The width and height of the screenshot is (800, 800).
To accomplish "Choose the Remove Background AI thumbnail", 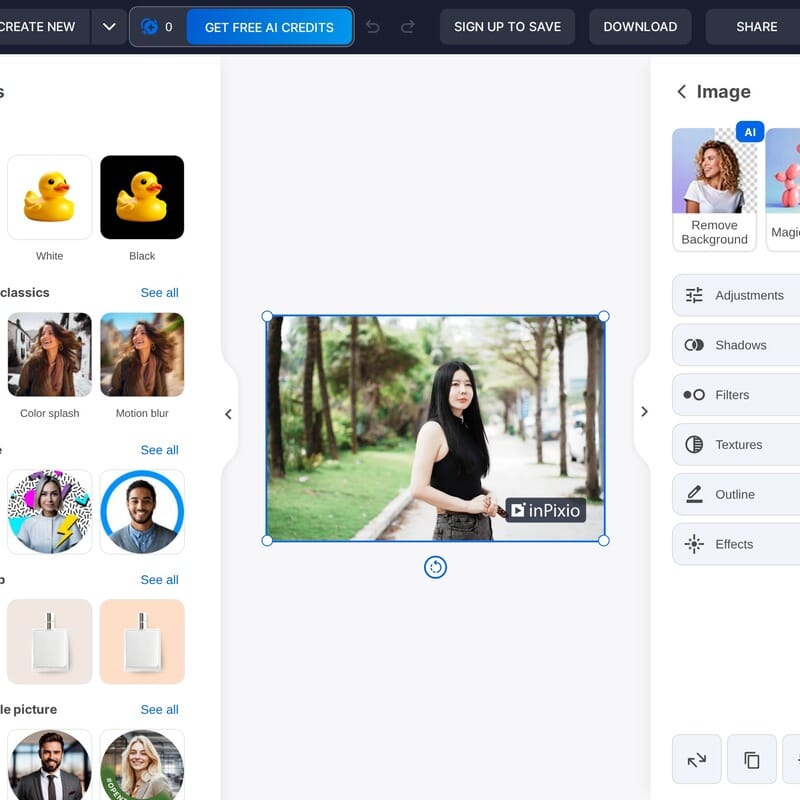I will (714, 189).
